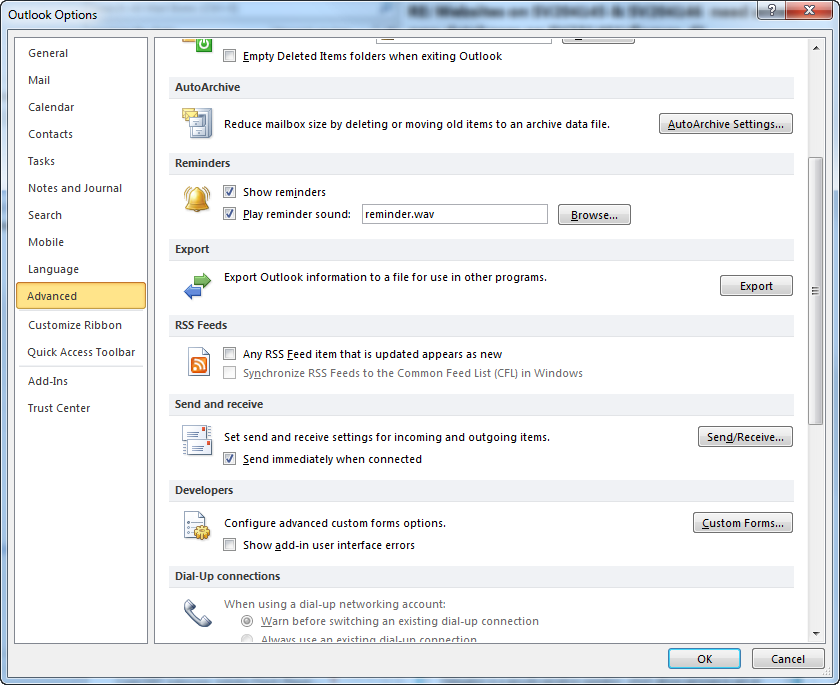Open Send/Receive settings
The height and width of the screenshot is (685, 840).
[x=745, y=437]
